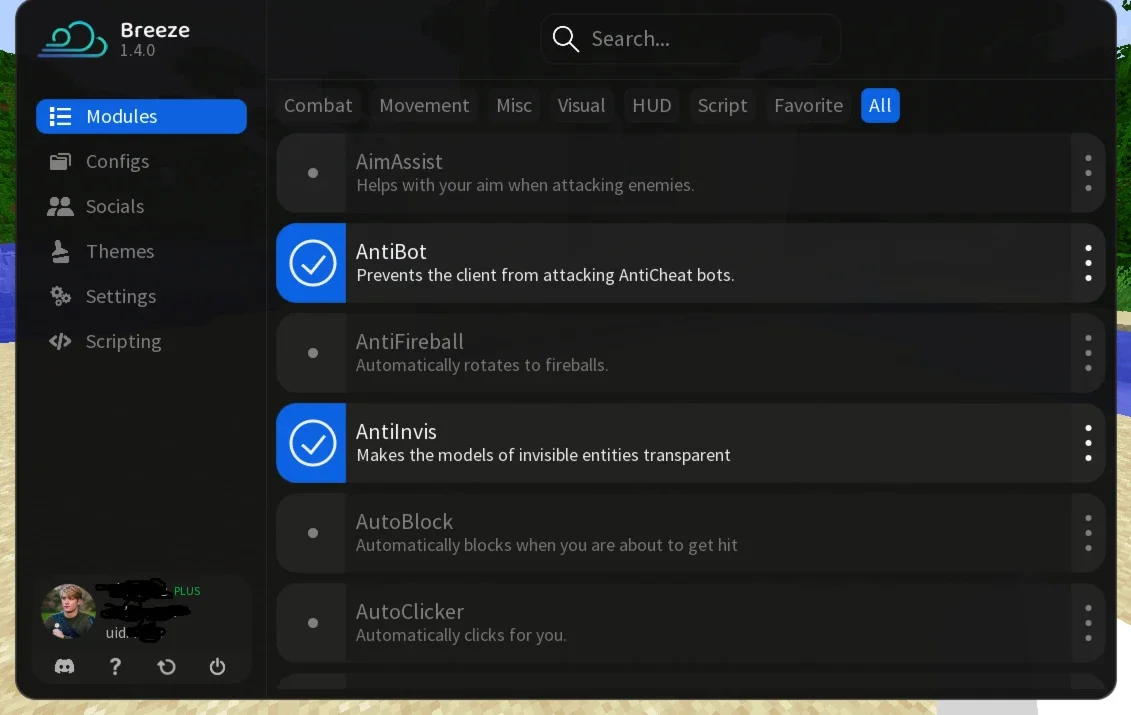Screen dimensions: 1131x715
Task: Click the Breeze cloud logo
Action: 73,39
